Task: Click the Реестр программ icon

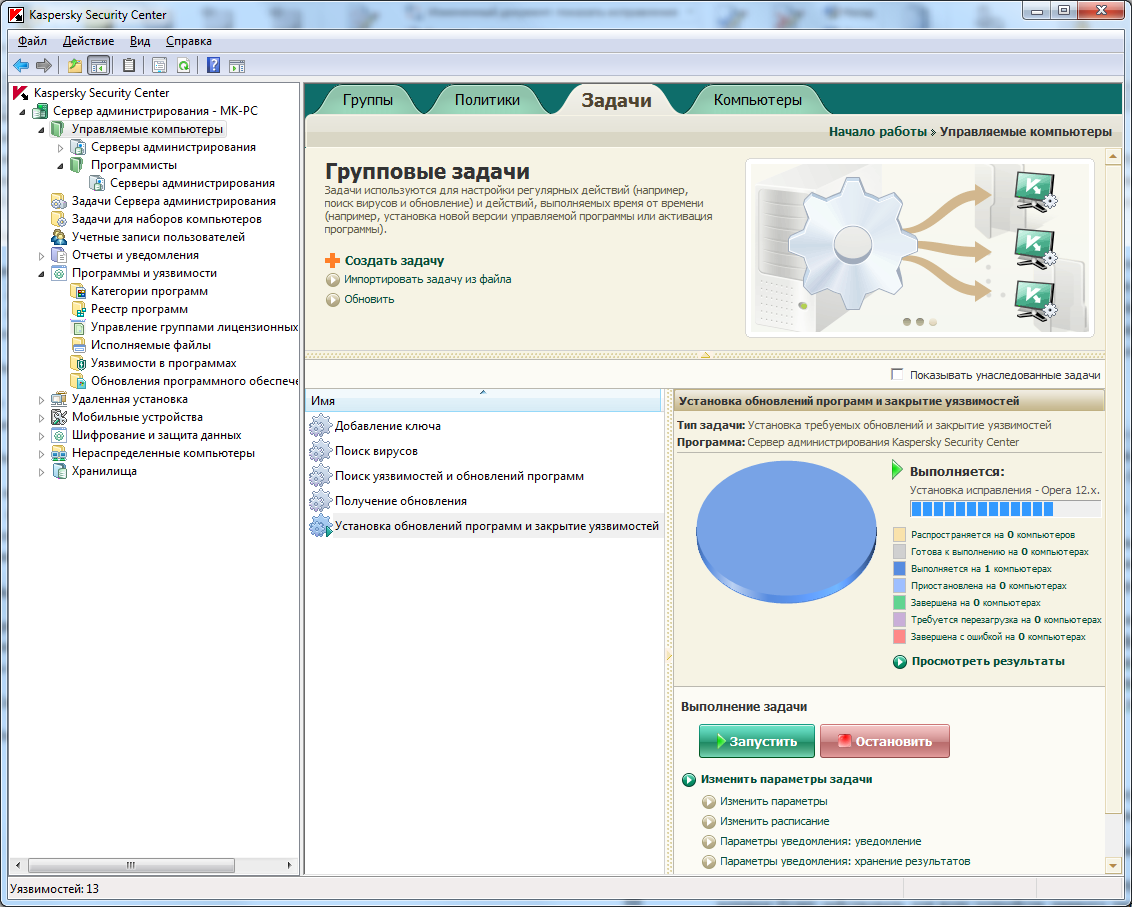Action: [78, 310]
